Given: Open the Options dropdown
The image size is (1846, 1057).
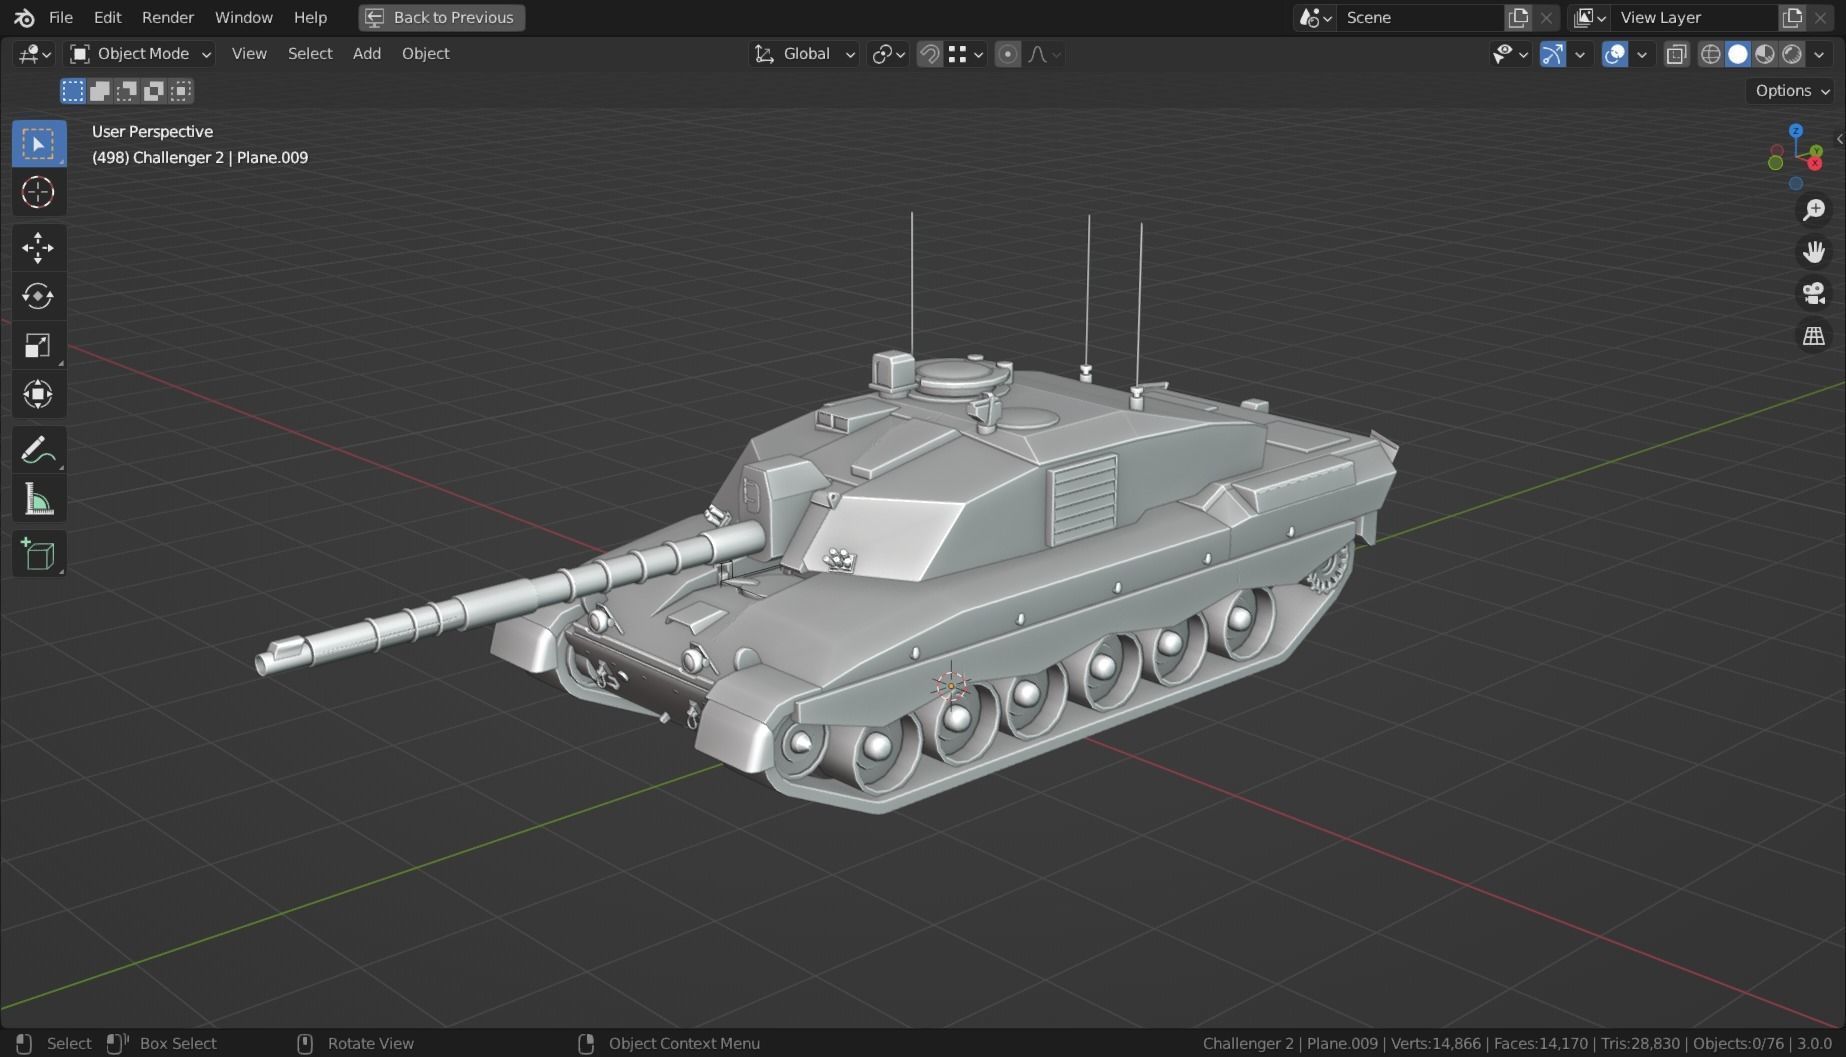Looking at the screenshot, I should click(1792, 91).
